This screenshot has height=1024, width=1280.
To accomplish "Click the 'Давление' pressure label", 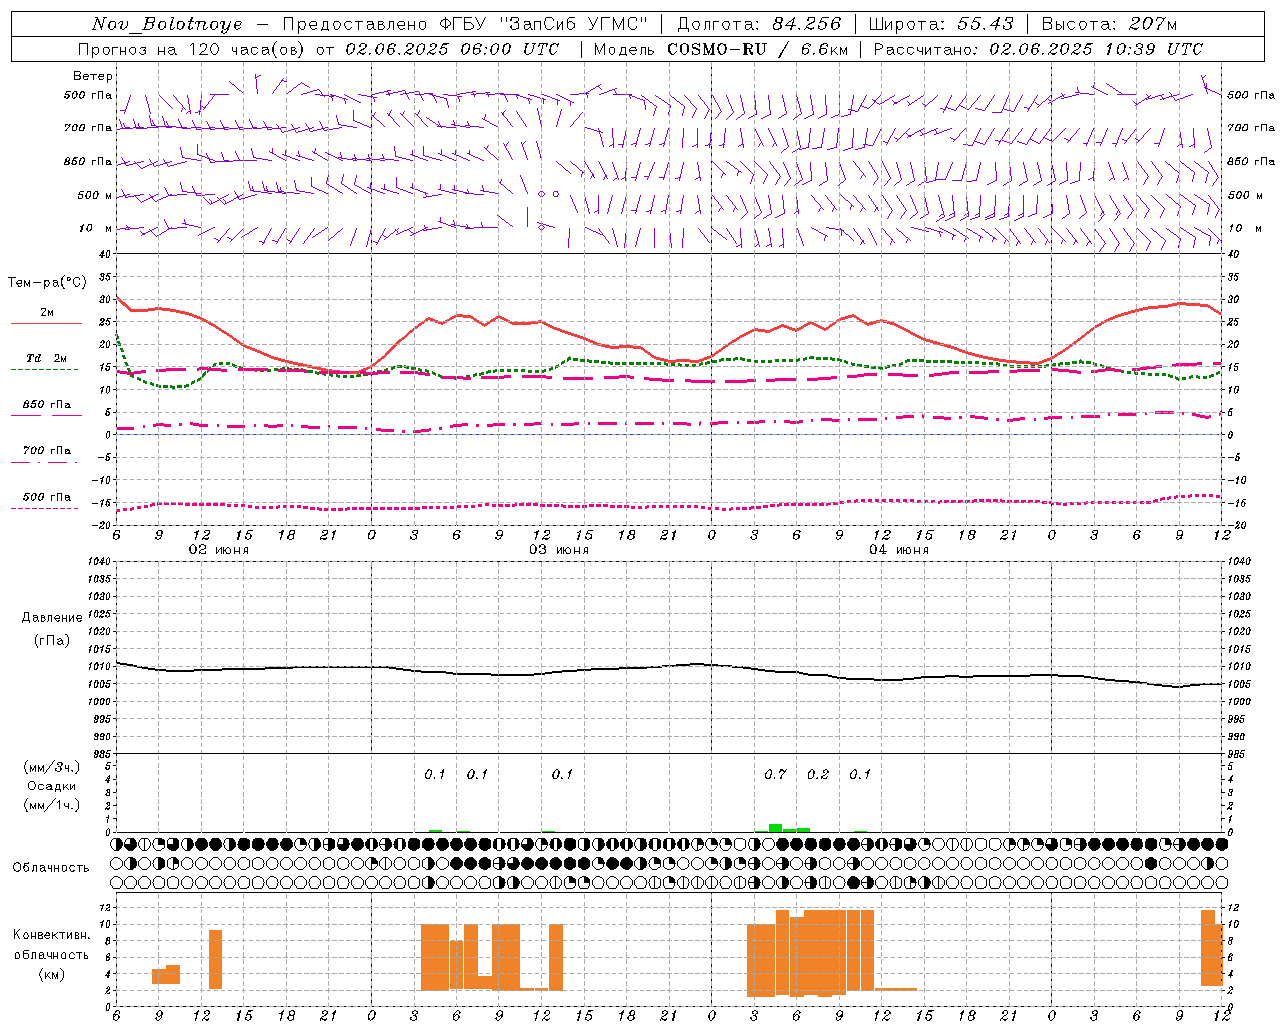I will pyautogui.click(x=52, y=618).
